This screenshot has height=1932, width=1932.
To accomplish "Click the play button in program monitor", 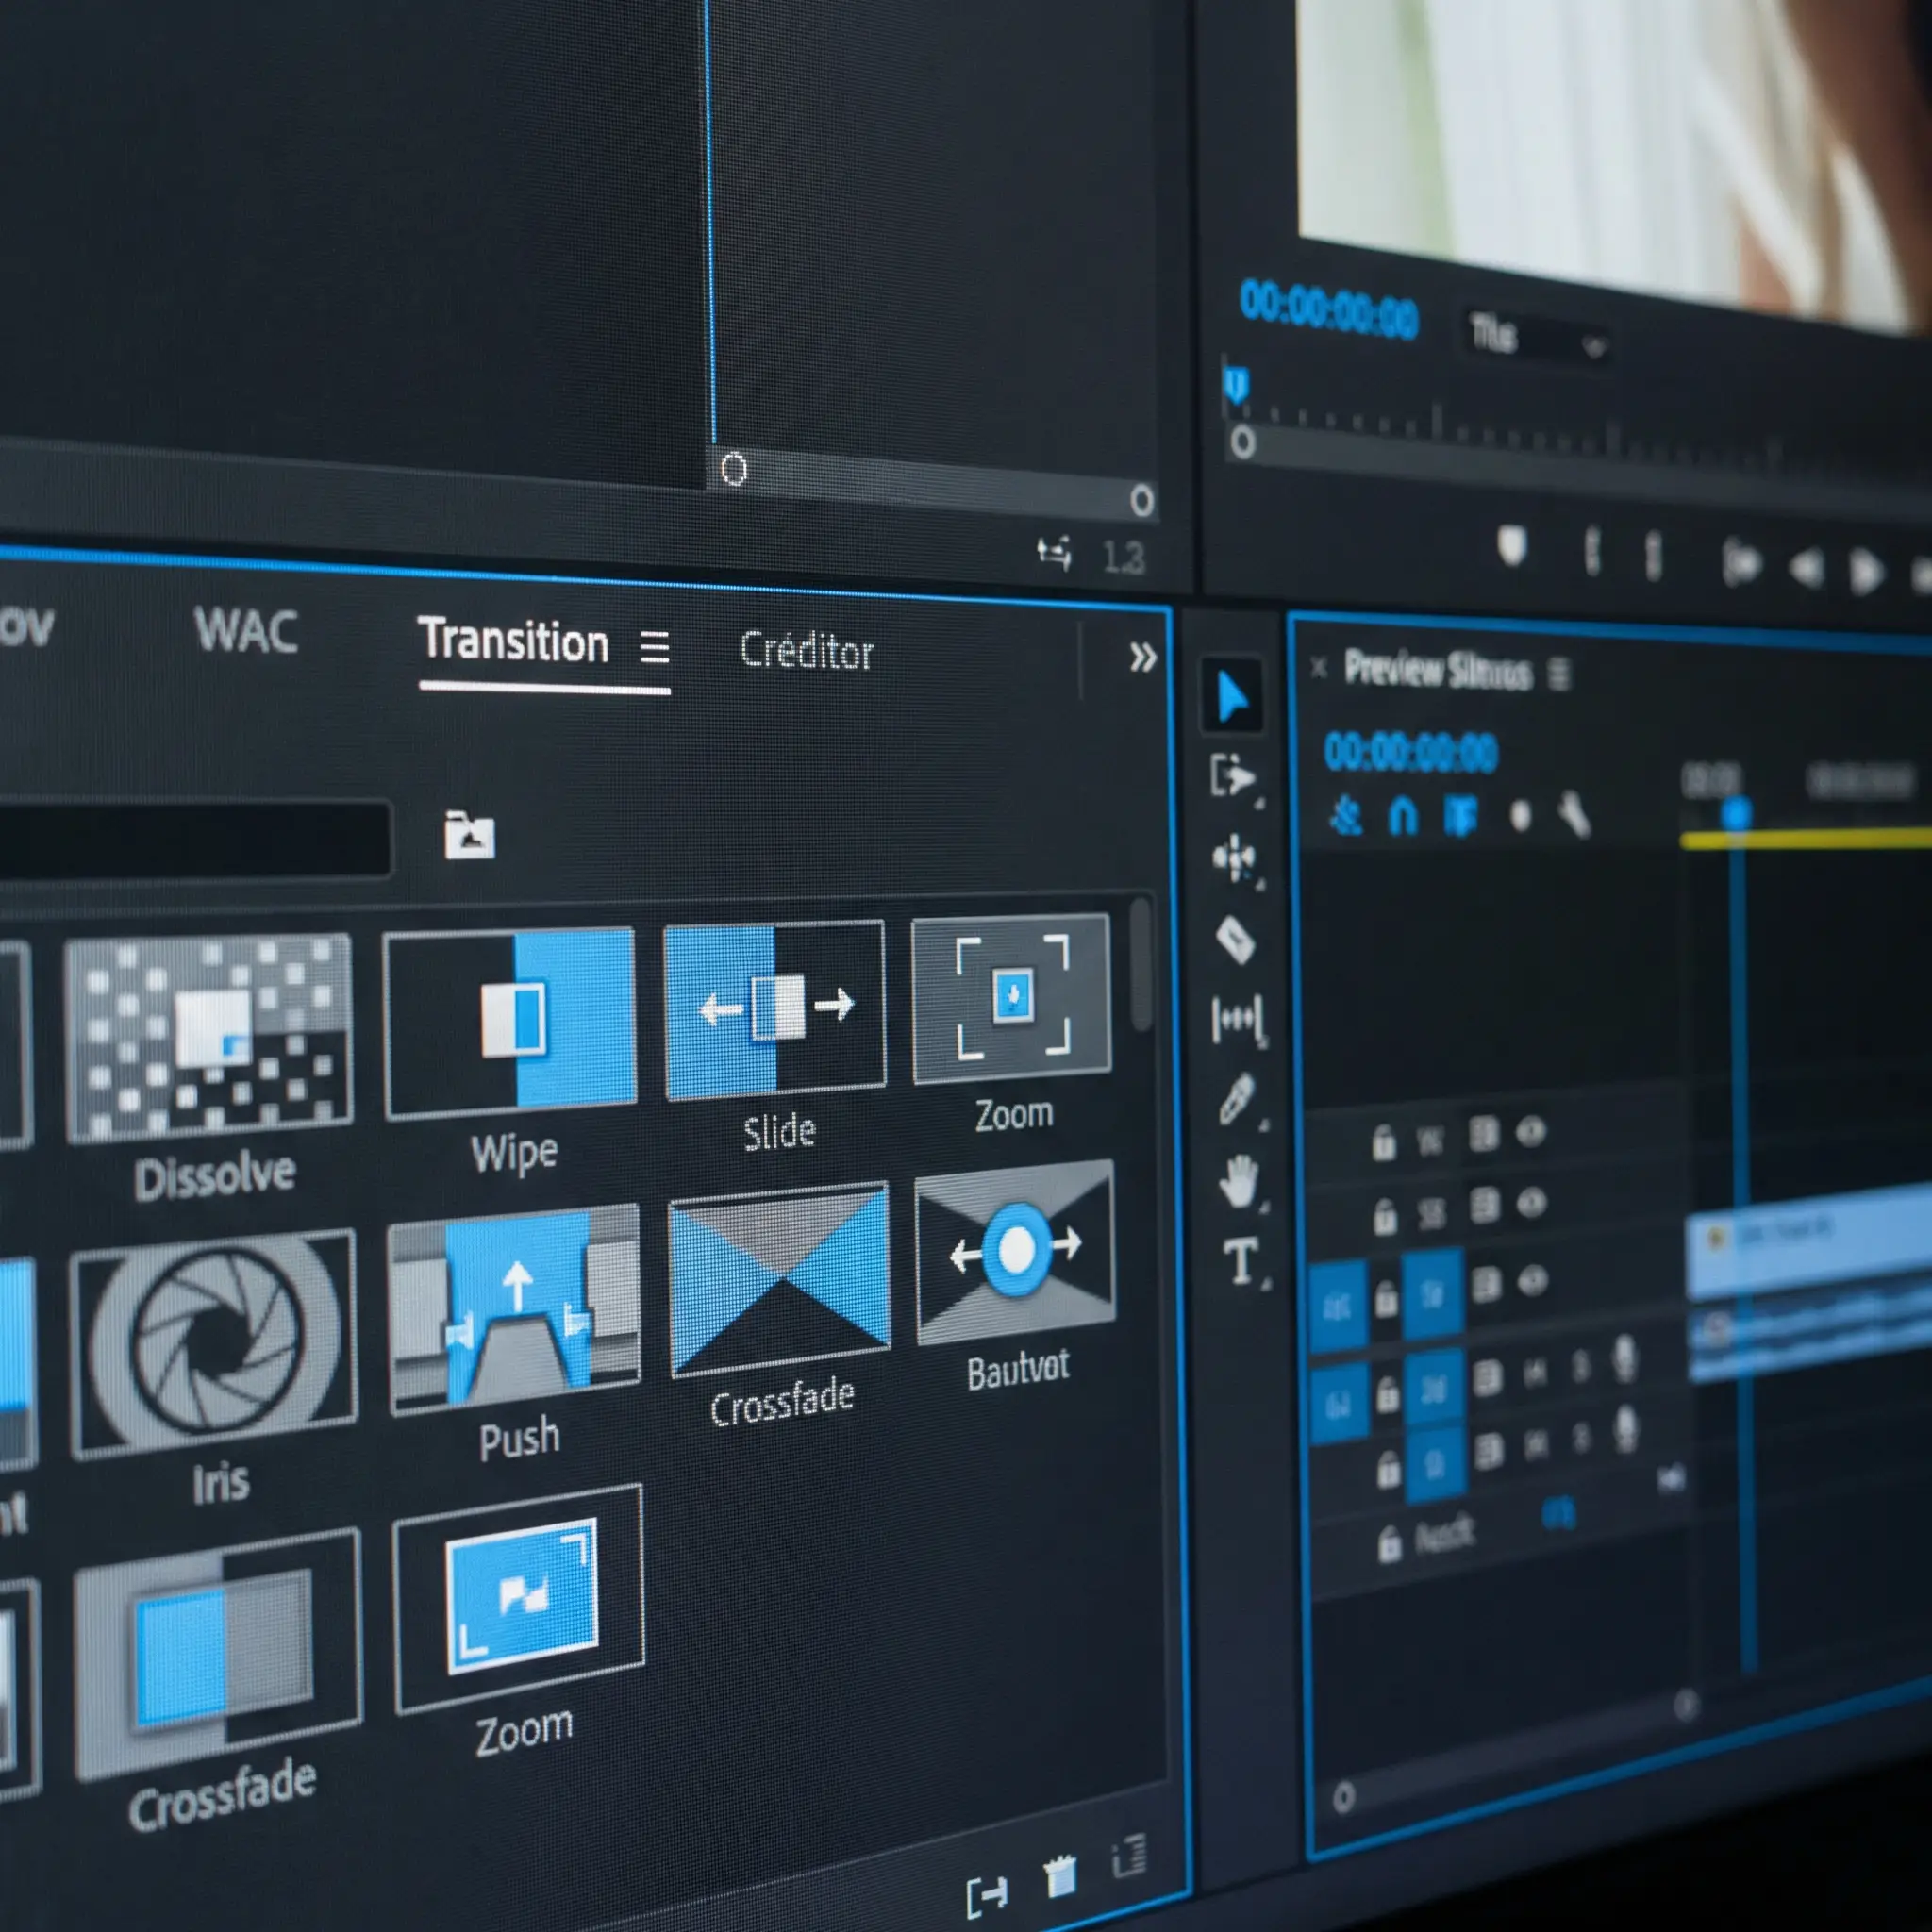I will pyautogui.click(x=1864, y=573).
